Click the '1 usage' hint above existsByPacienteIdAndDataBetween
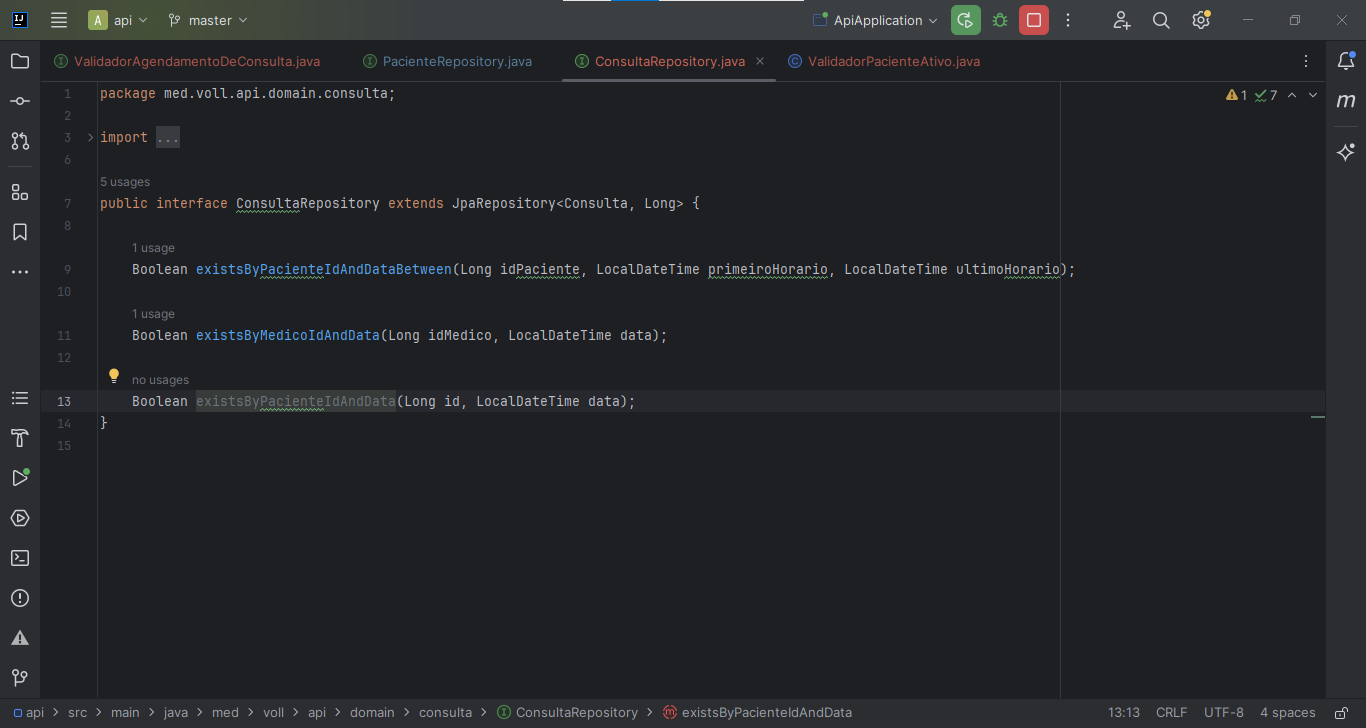This screenshot has width=1366, height=728. [x=153, y=248]
